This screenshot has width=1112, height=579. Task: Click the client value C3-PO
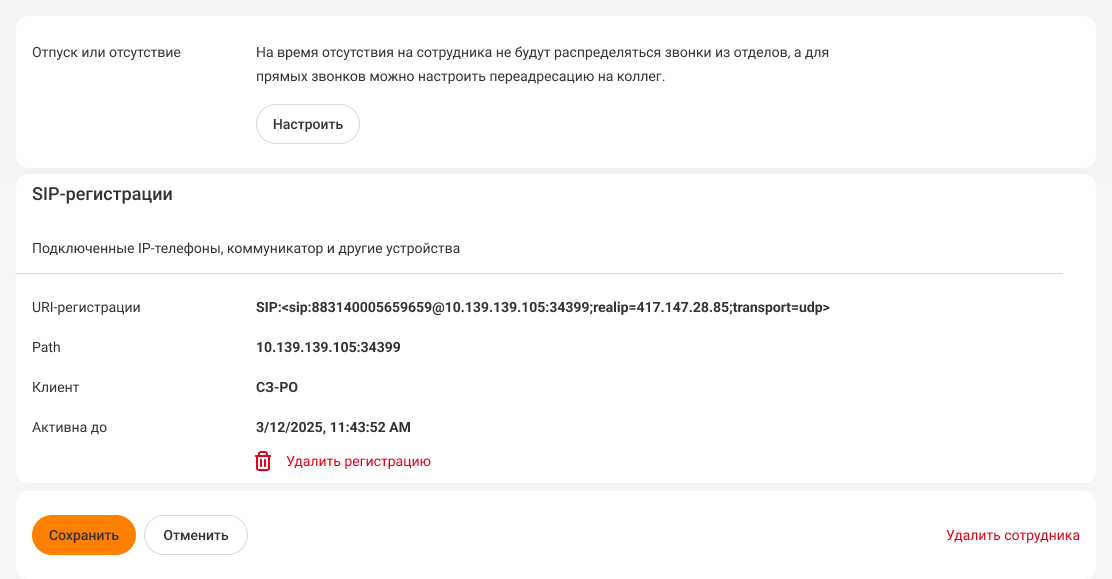(x=277, y=387)
